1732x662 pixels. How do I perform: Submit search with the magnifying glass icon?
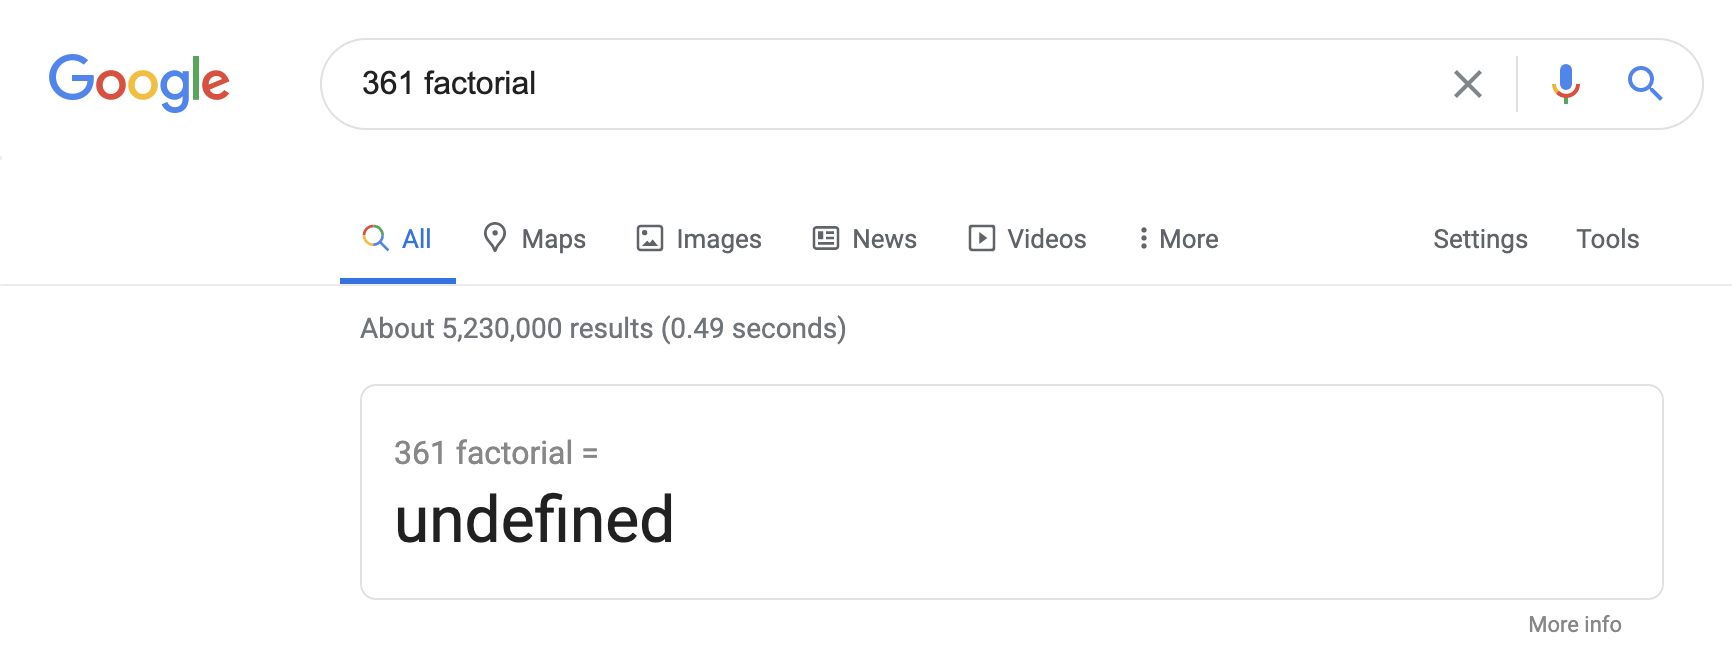coord(1644,84)
